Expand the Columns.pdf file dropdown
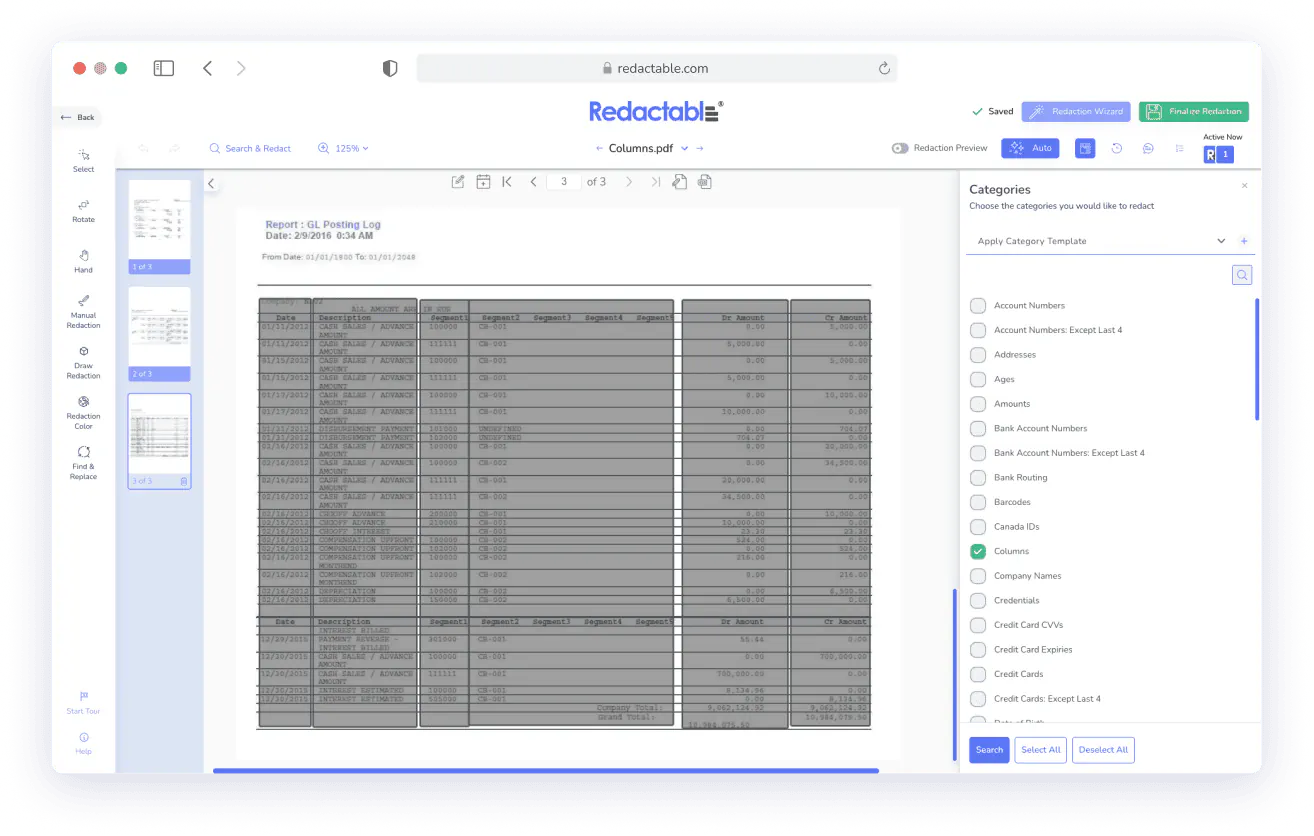Screen dimensions: 1314x836 pos(685,148)
